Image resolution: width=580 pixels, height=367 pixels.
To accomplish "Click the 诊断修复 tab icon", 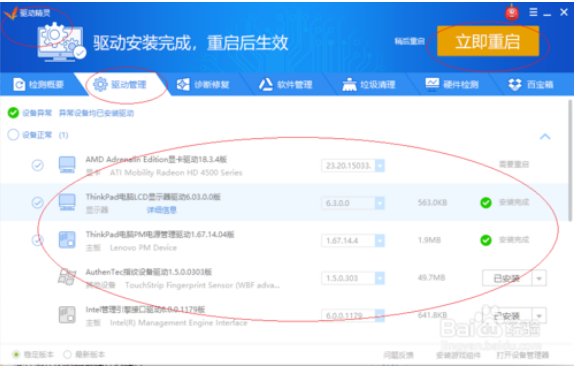I will click(x=183, y=85).
